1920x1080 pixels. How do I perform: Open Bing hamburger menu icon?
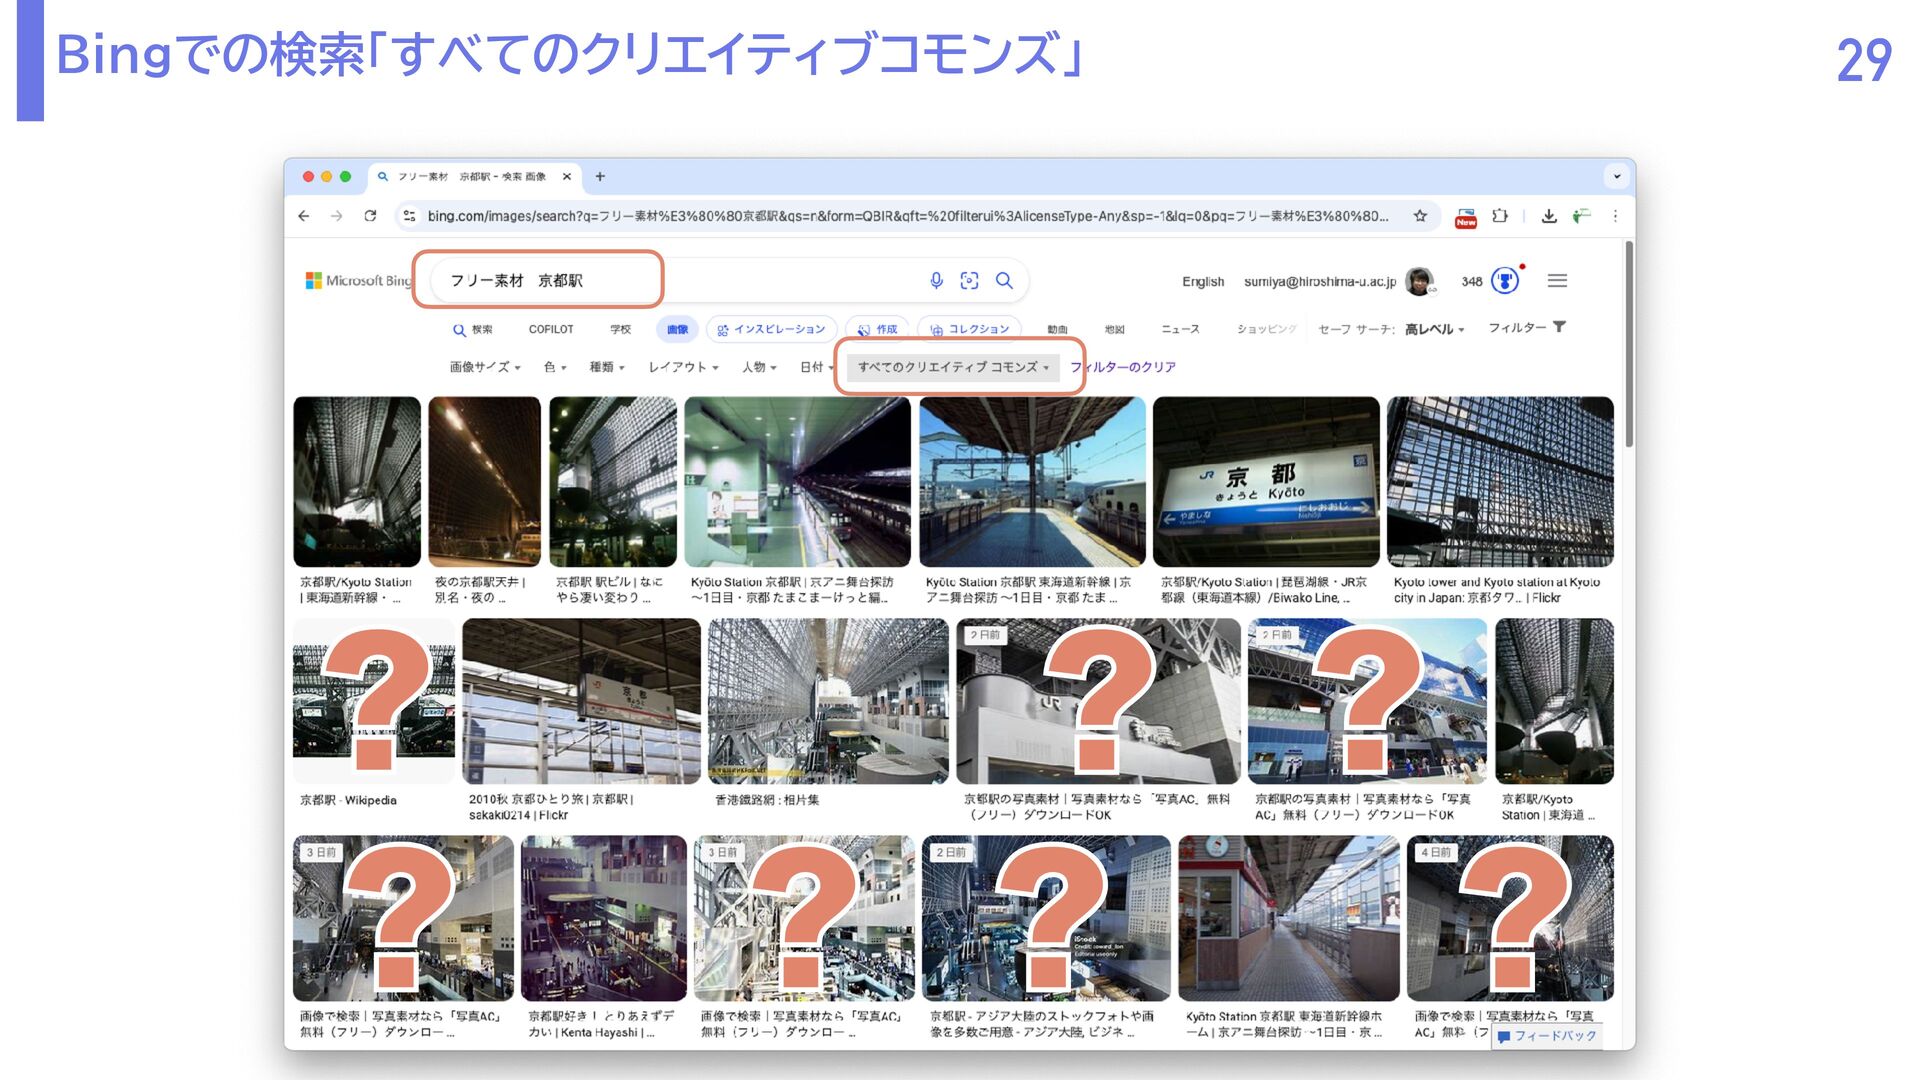(1557, 281)
